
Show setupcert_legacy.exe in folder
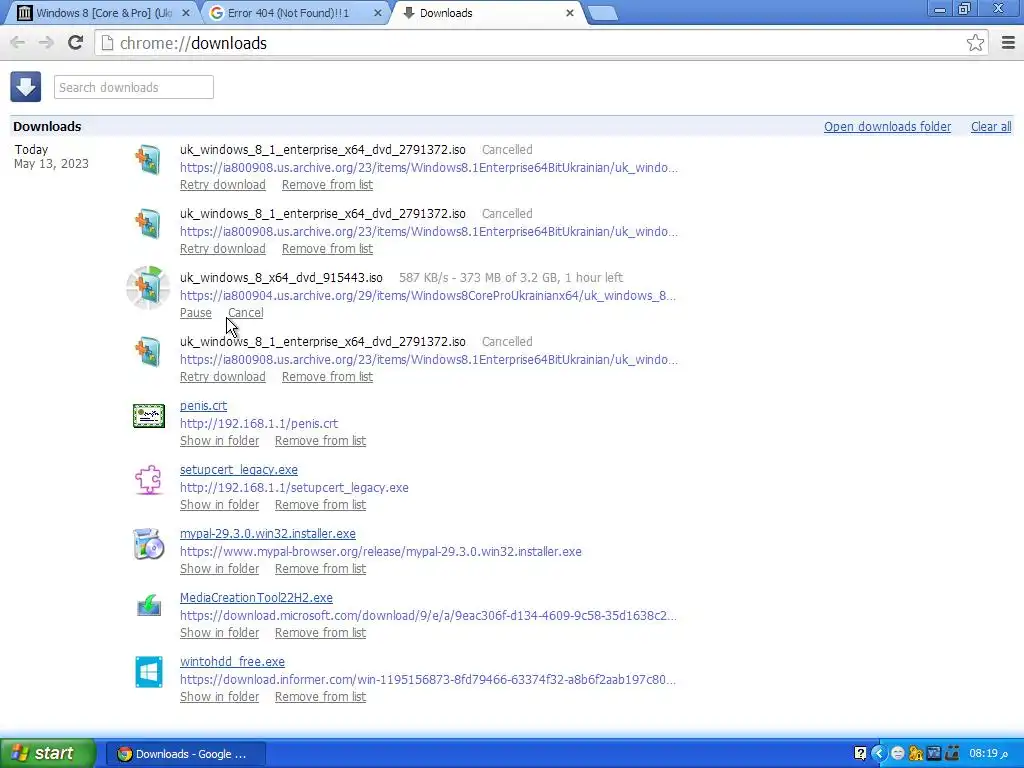219,505
